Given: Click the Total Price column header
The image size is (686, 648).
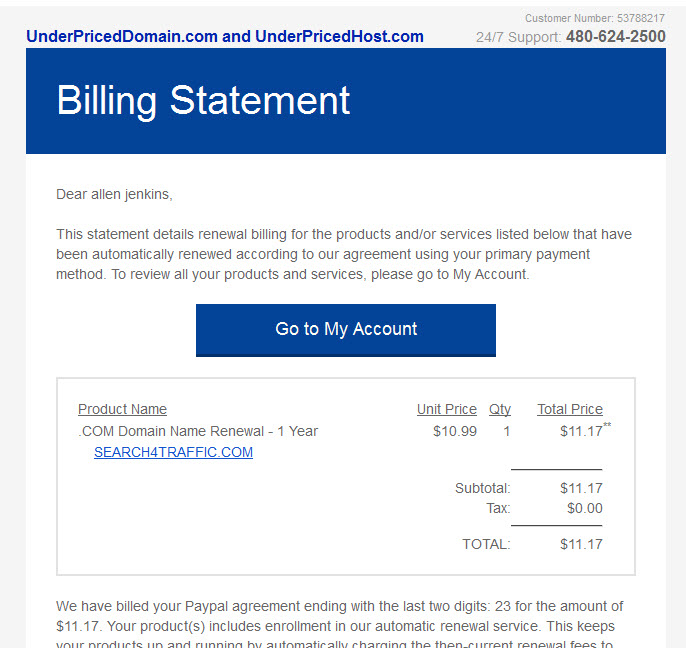Looking at the screenshot, I should pyautogui.click(x=570, y=409).
